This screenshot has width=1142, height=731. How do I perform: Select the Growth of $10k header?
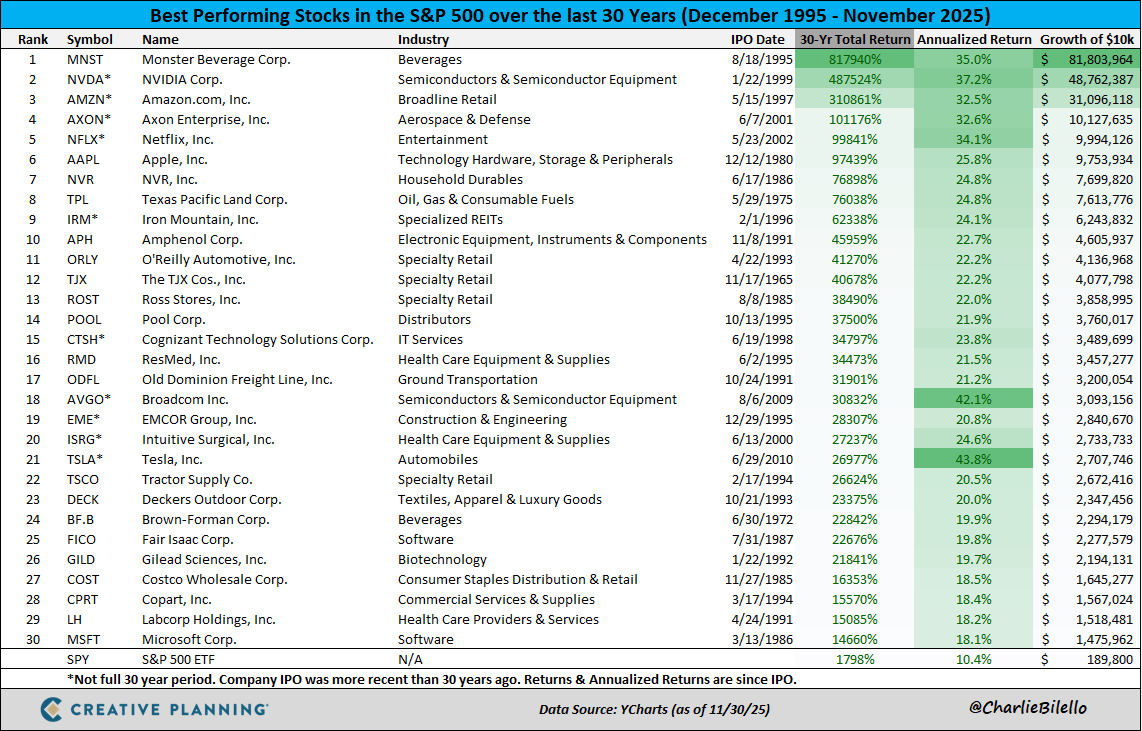1086,40
